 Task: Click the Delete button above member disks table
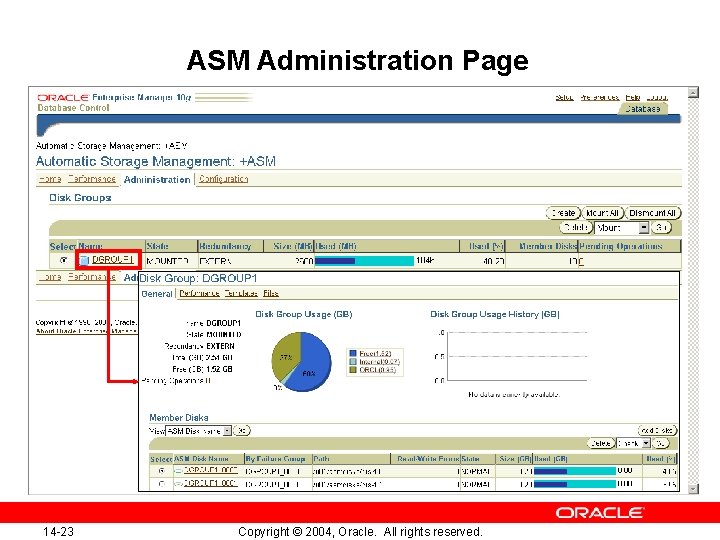pos(601,443)
